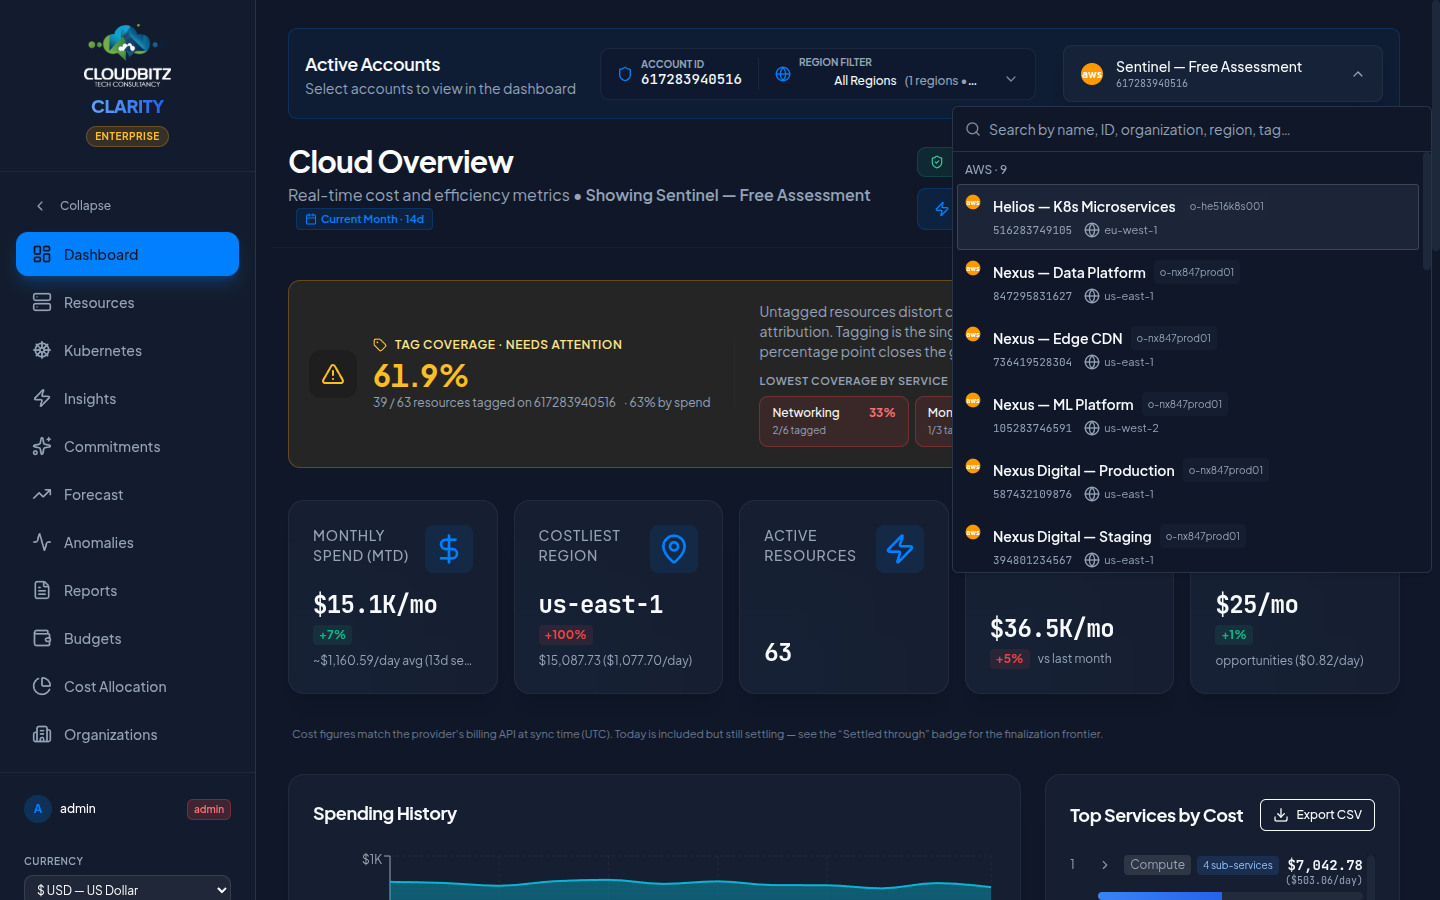
Task: Click the AWS icon beside Nexus — Edge CDN
Action: coord(973,334)
